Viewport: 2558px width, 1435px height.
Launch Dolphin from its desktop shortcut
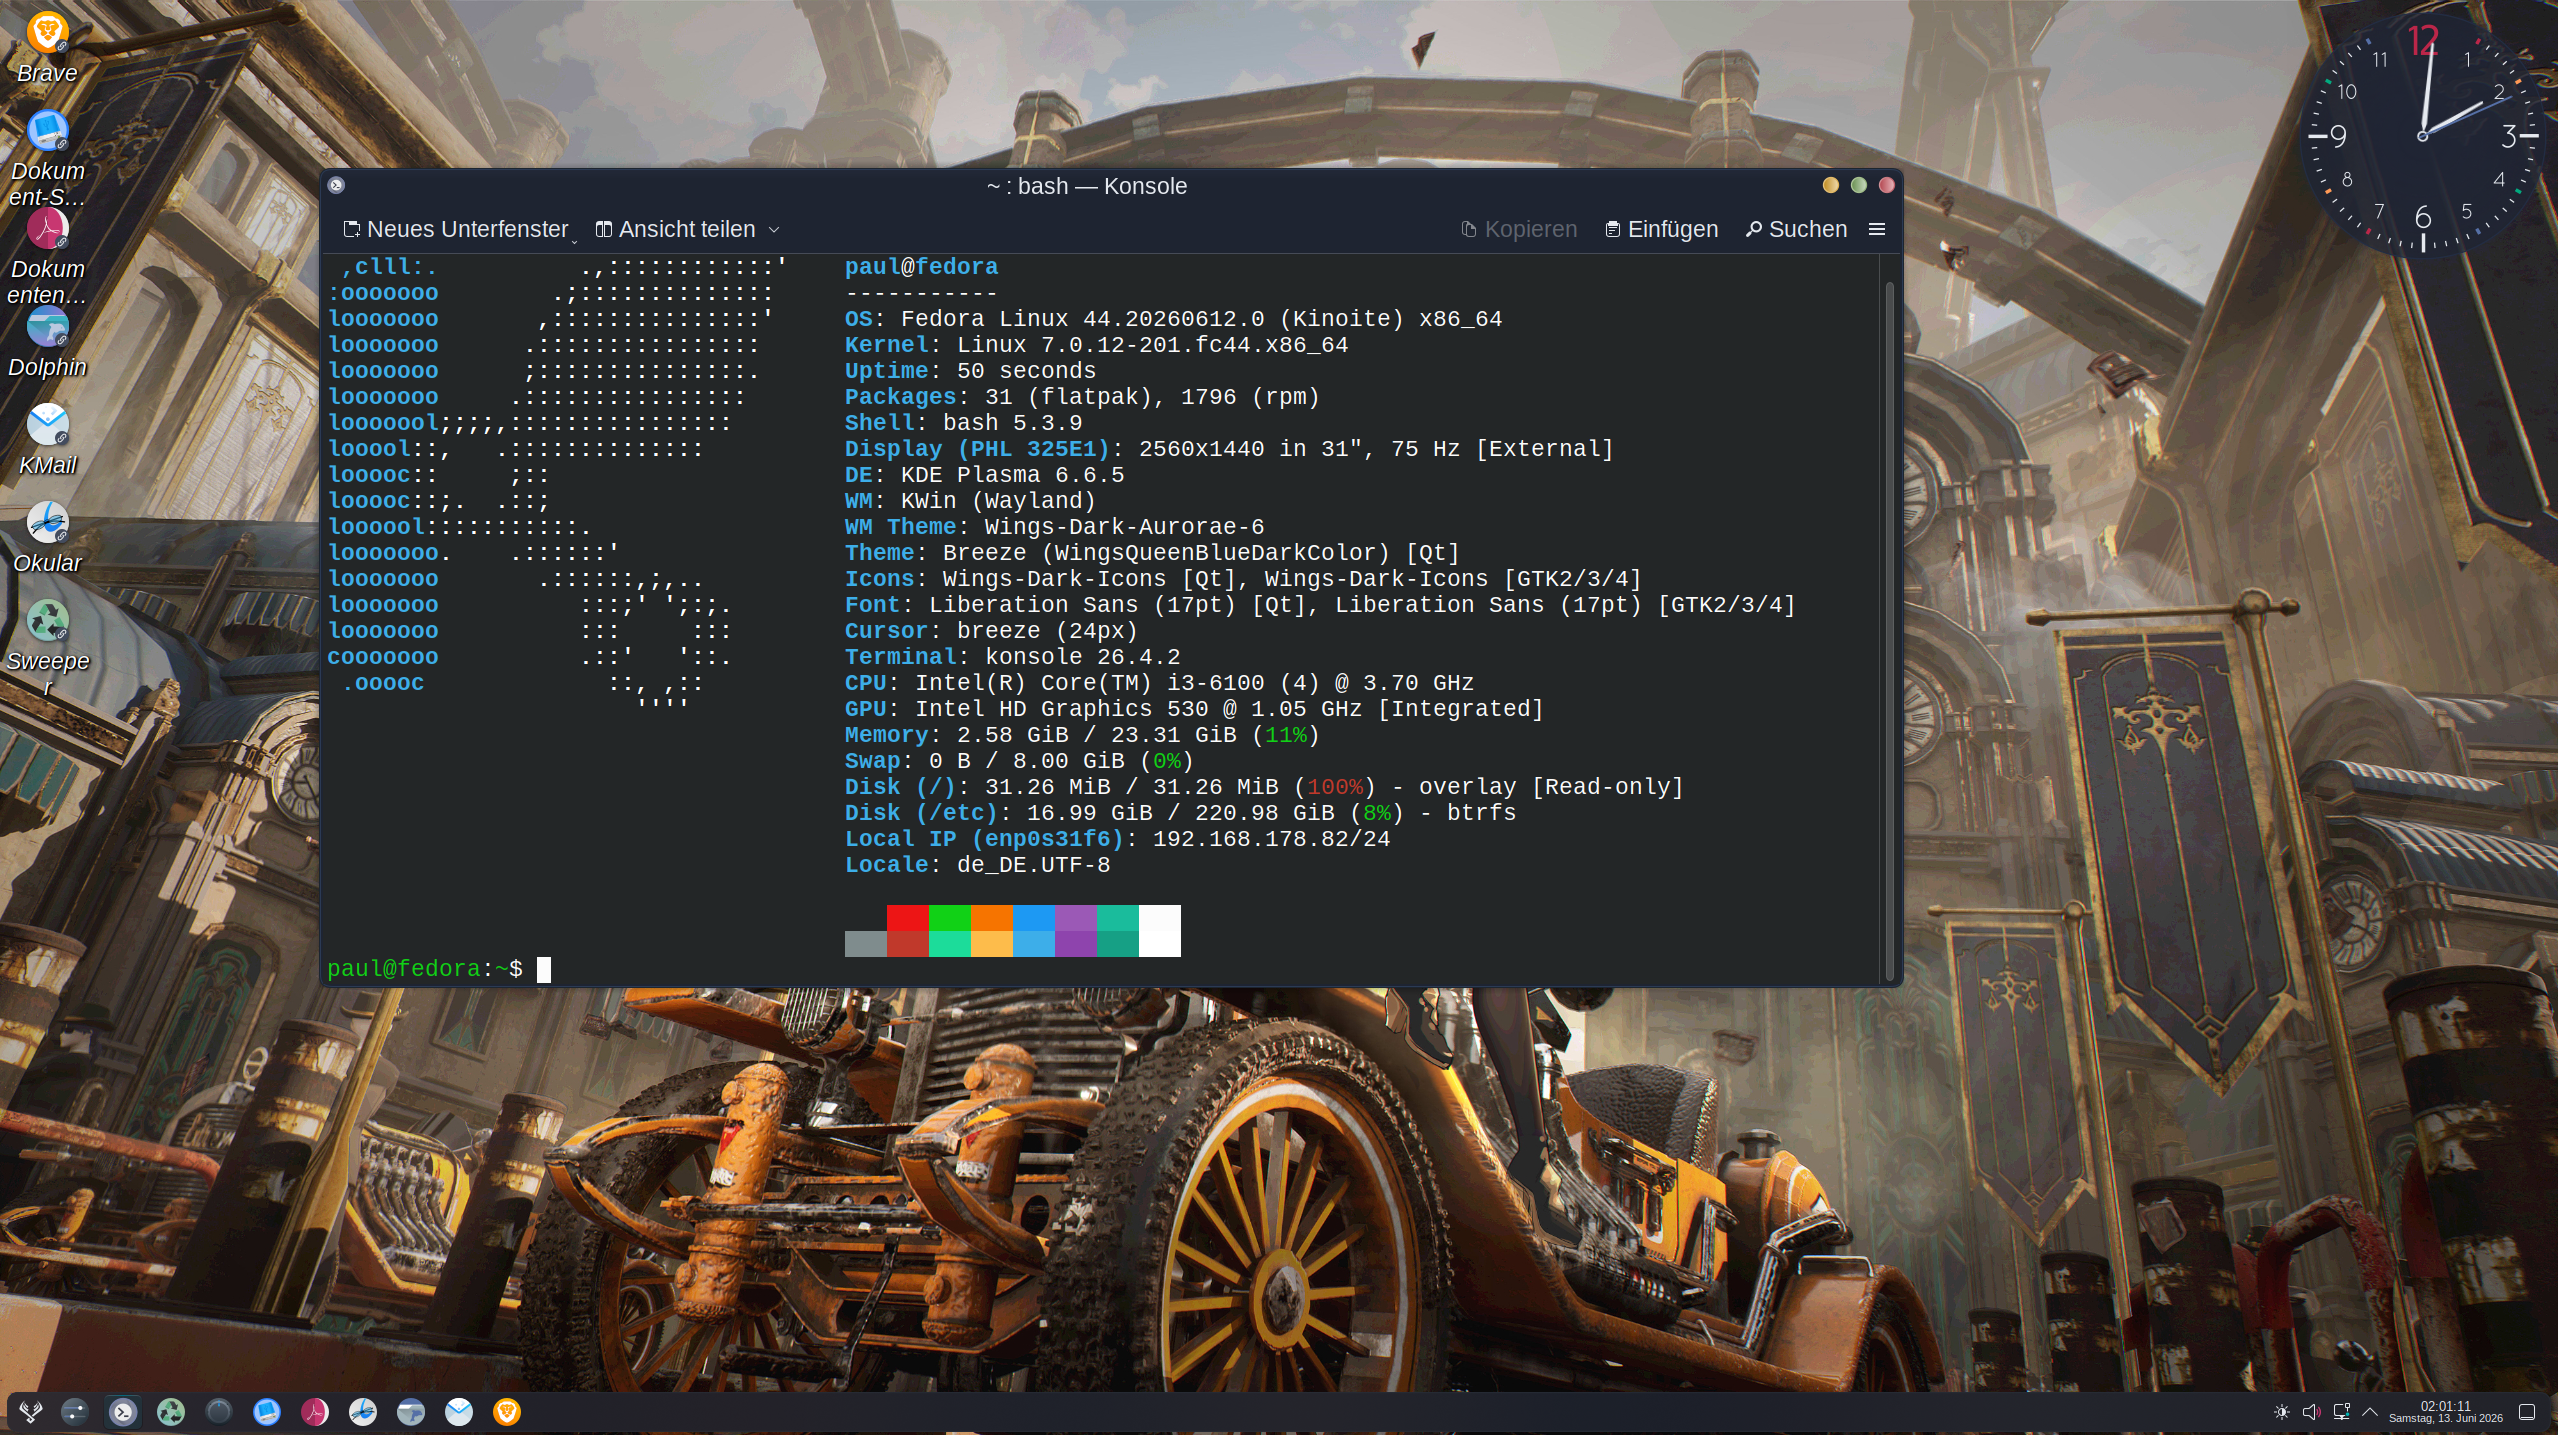47,342
